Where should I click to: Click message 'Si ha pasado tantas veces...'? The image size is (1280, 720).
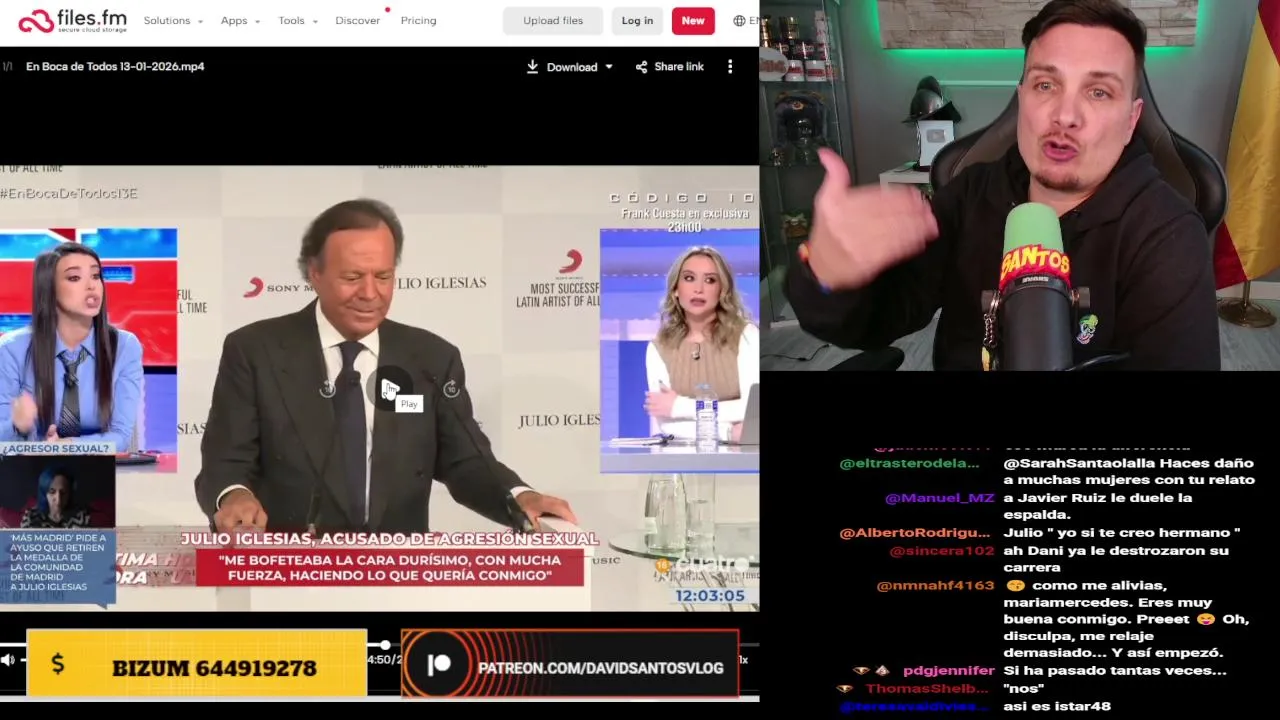1115,671
